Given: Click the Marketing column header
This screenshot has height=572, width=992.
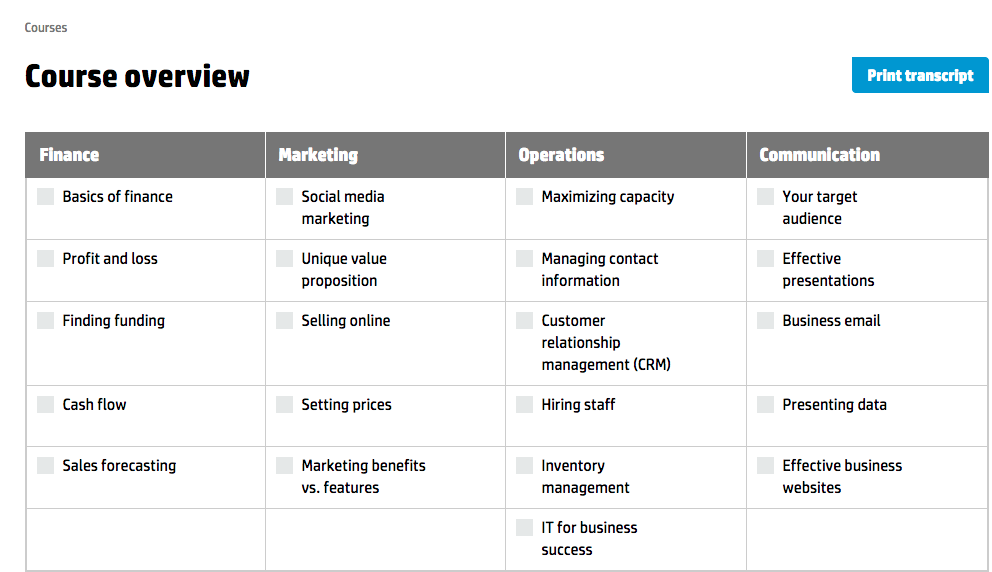Looking at the screenshot, I should click(318, 155).
